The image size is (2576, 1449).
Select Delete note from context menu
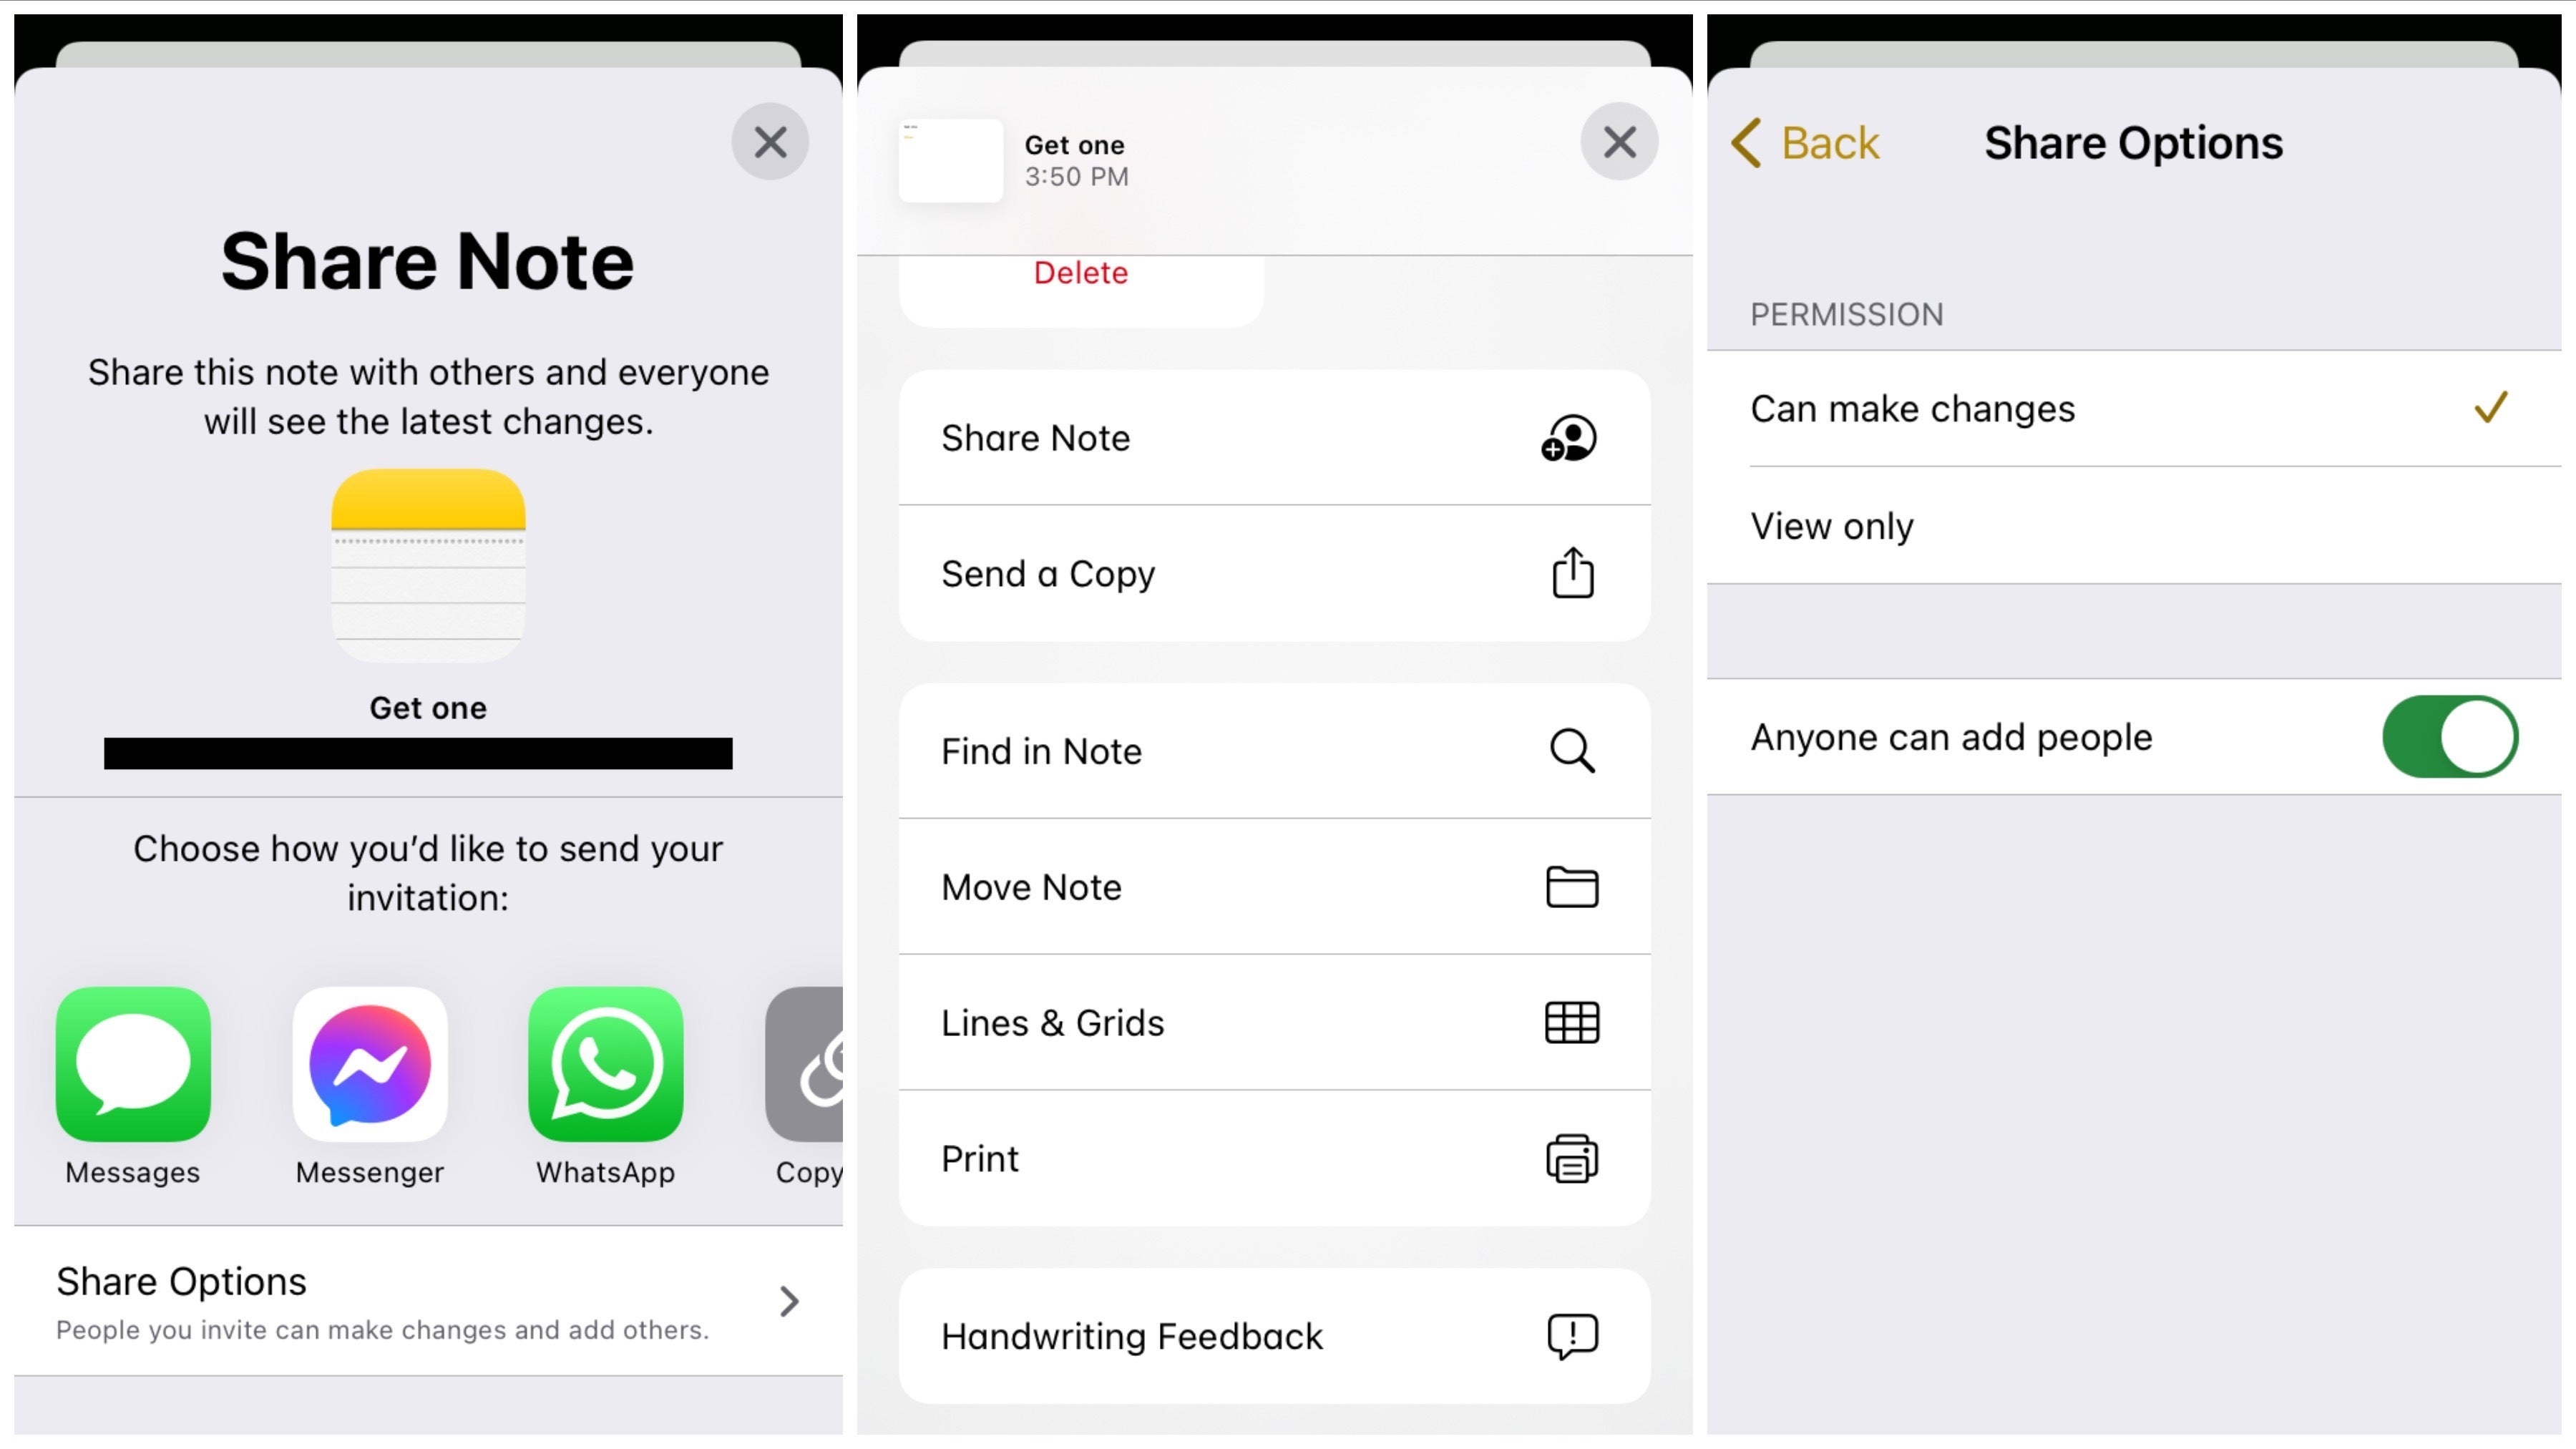point(1081,273)
